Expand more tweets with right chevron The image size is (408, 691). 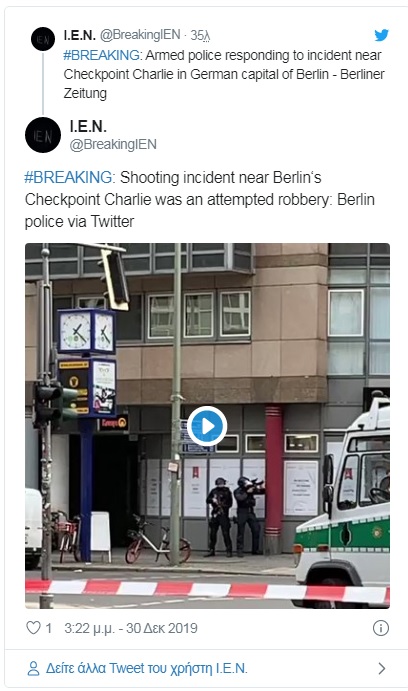pos(382,669)
